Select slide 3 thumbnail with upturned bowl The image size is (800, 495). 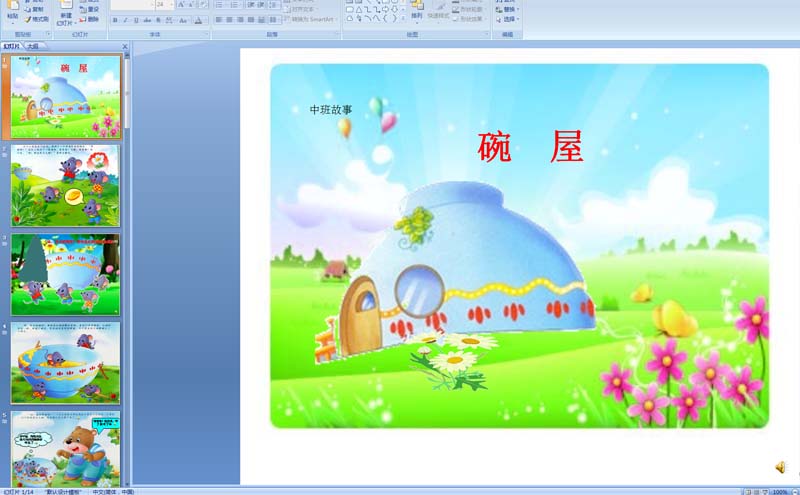65,275
